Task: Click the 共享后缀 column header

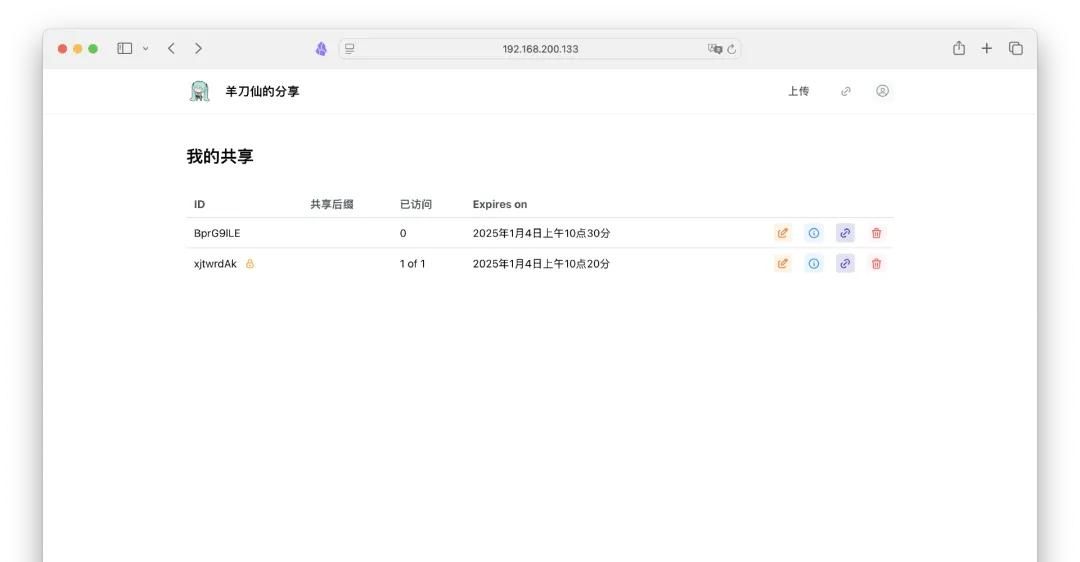Action: (x=332, y=204)
